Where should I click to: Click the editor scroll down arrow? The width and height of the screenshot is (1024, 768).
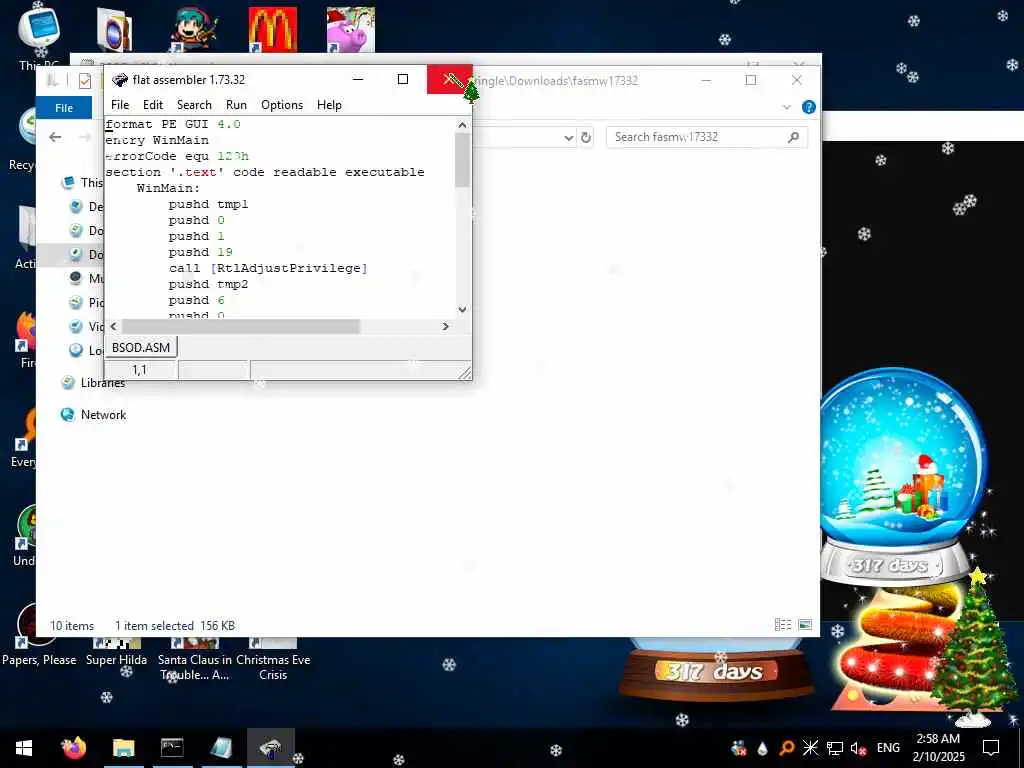pyautogui.click(x=462, y=310)
